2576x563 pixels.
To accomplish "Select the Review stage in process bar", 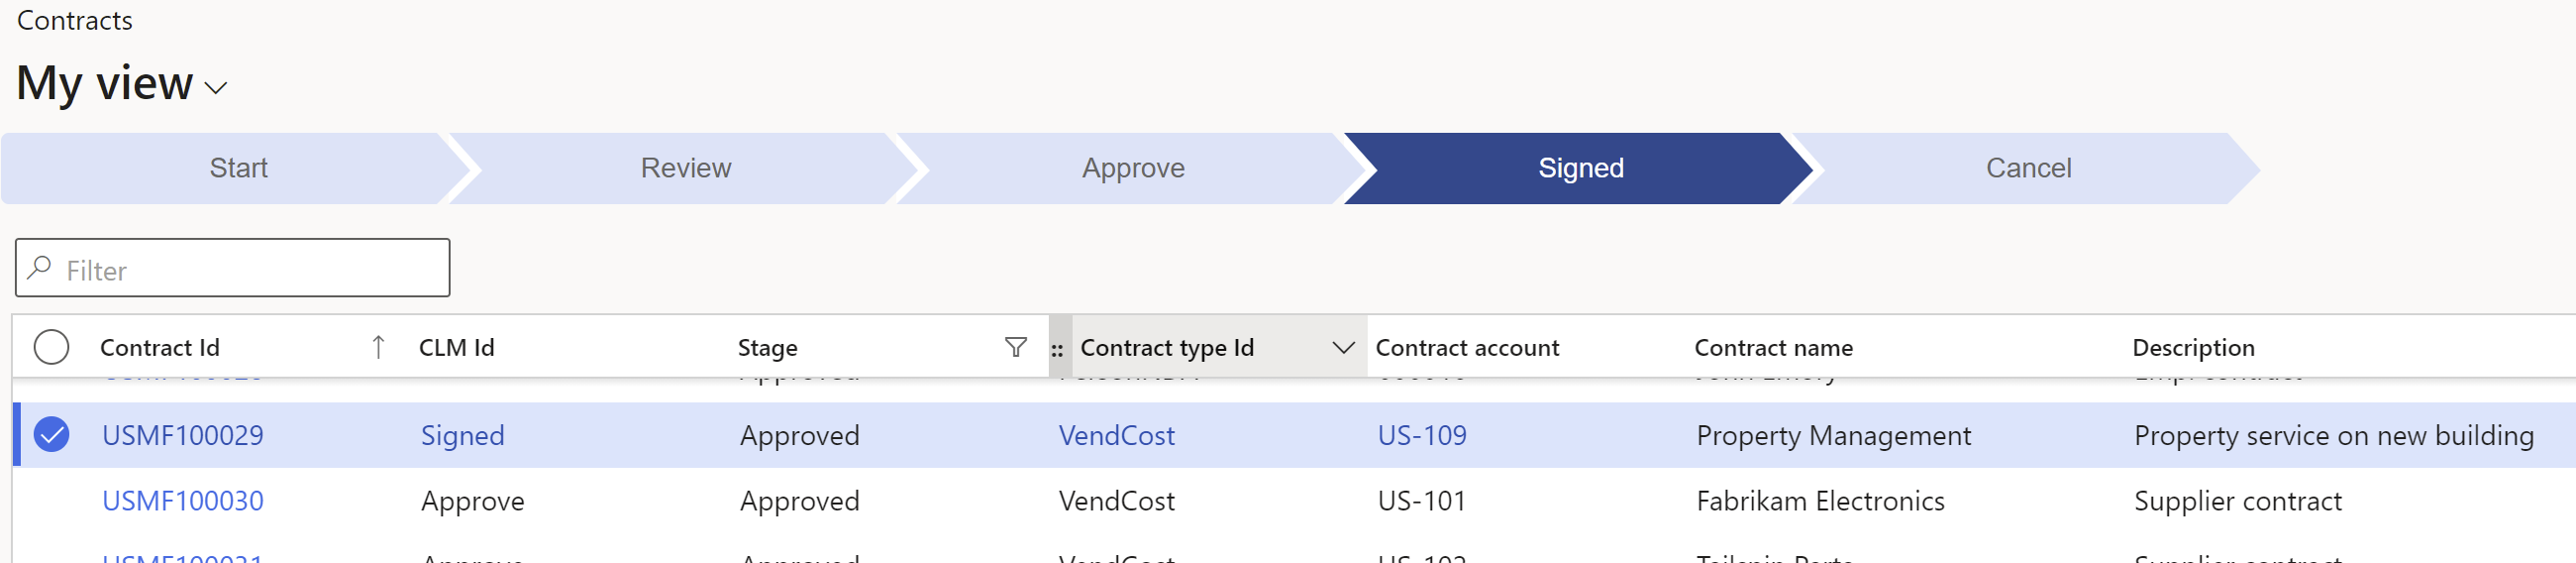I will 685,168.
